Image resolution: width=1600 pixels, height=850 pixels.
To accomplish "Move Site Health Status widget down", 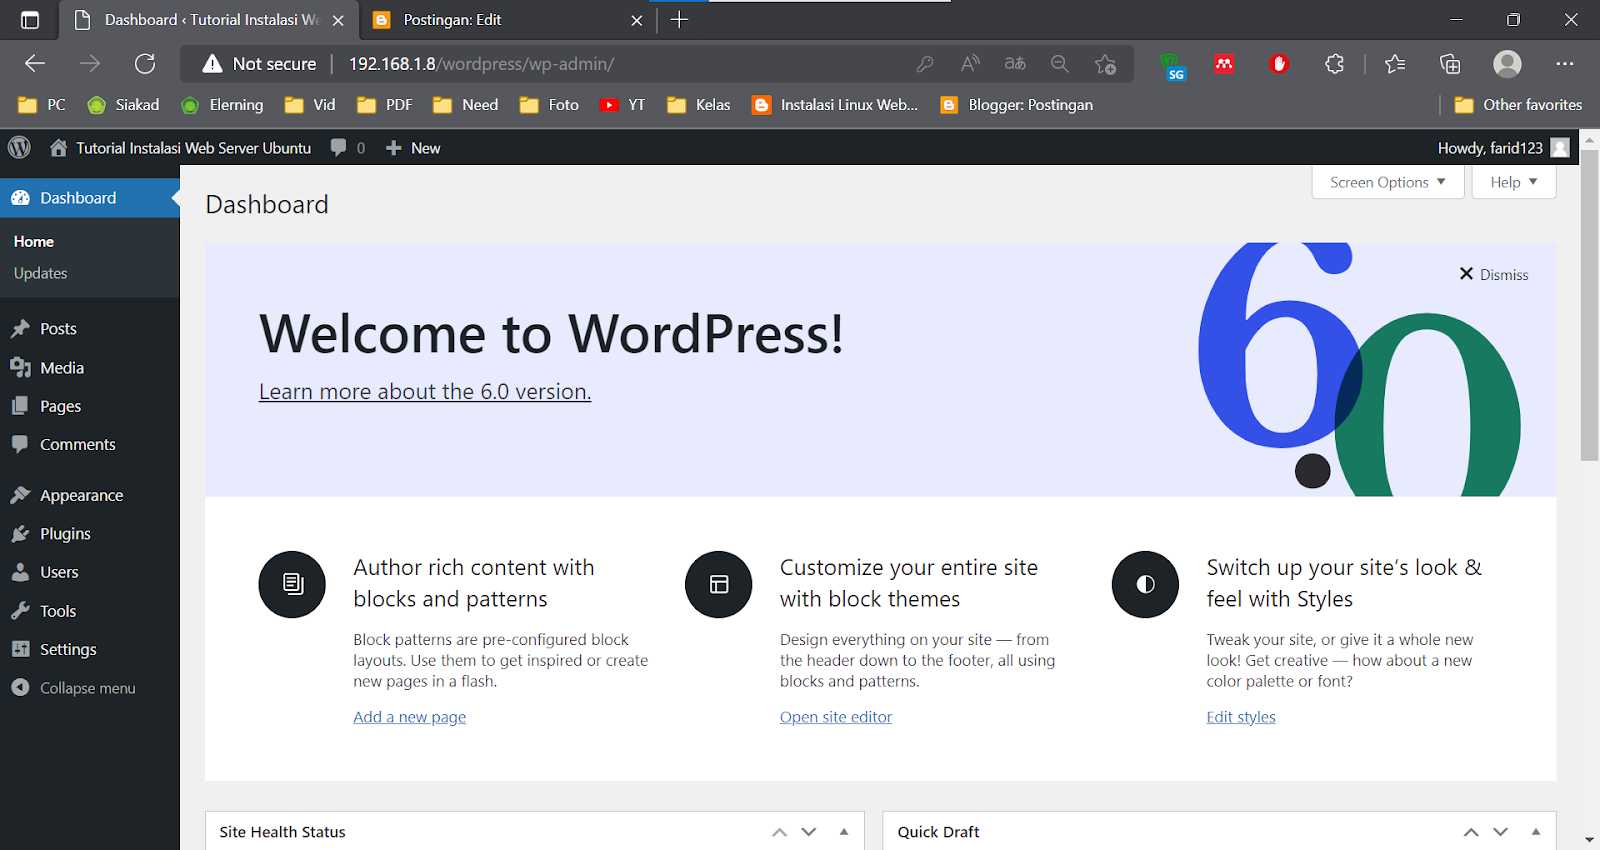I will point(809,832).
